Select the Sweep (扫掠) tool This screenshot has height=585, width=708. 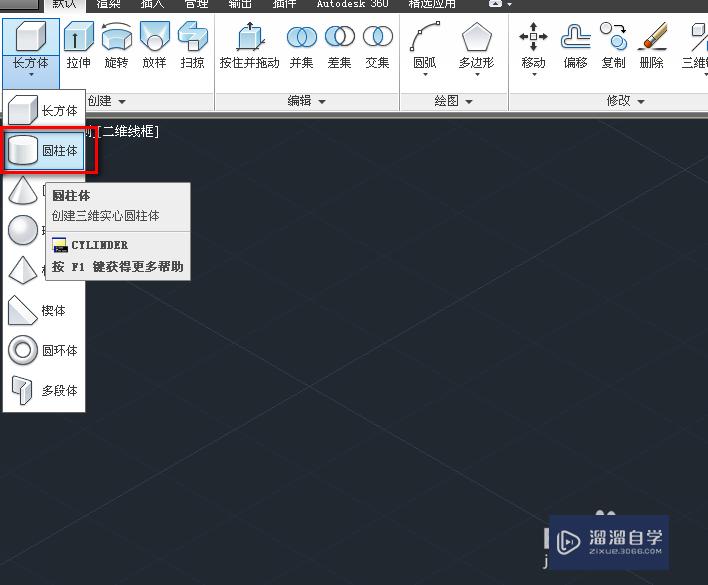pos(192,45)
